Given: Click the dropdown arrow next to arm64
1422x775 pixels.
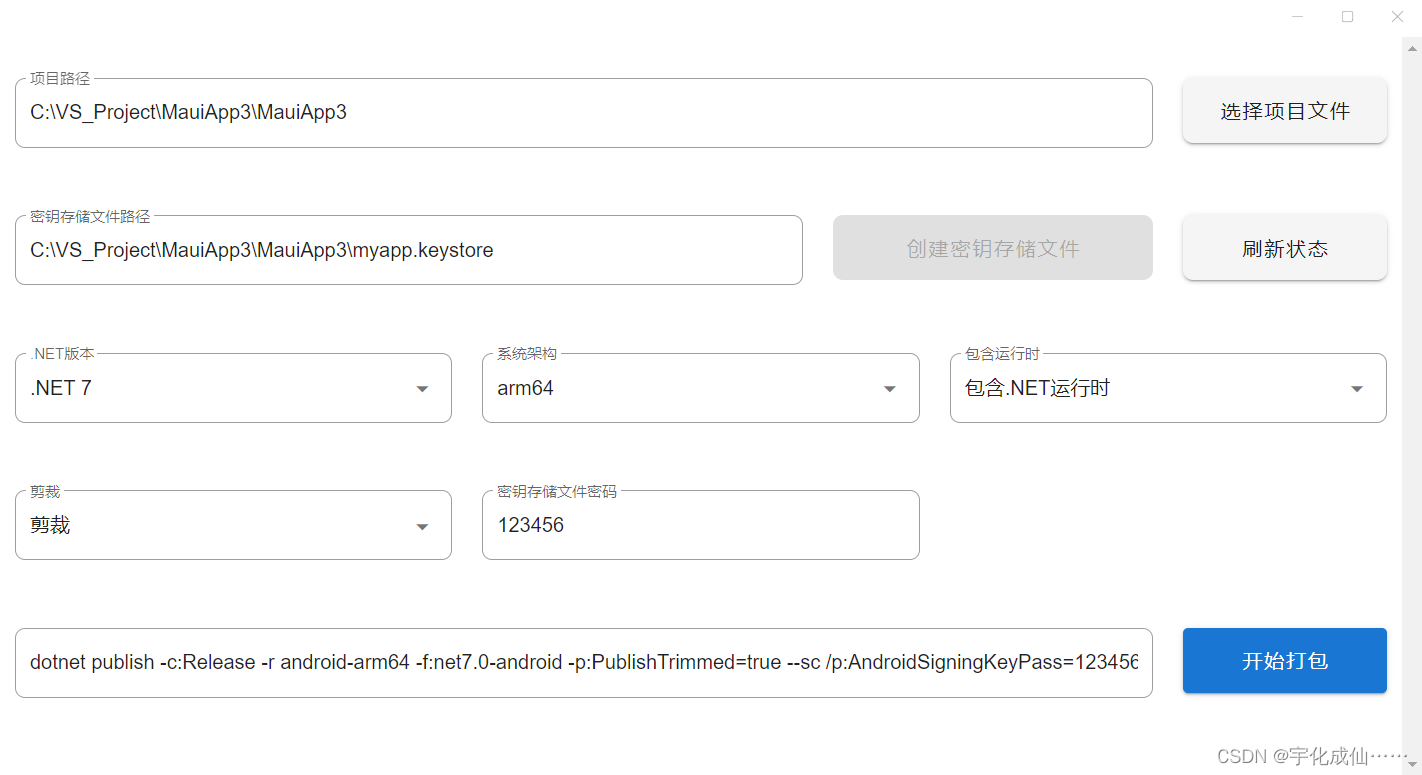Looking at the screenshot, I should pyautogui.click(x=889, y=389).
